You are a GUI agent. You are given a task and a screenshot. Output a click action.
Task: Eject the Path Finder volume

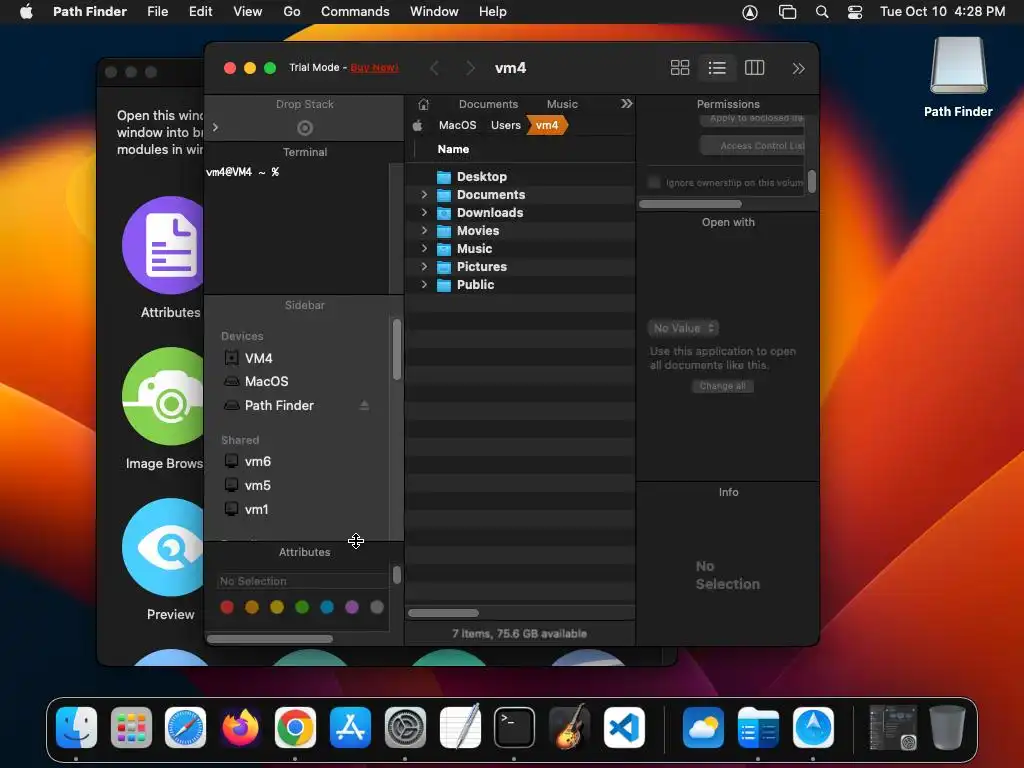coord(364,406)
